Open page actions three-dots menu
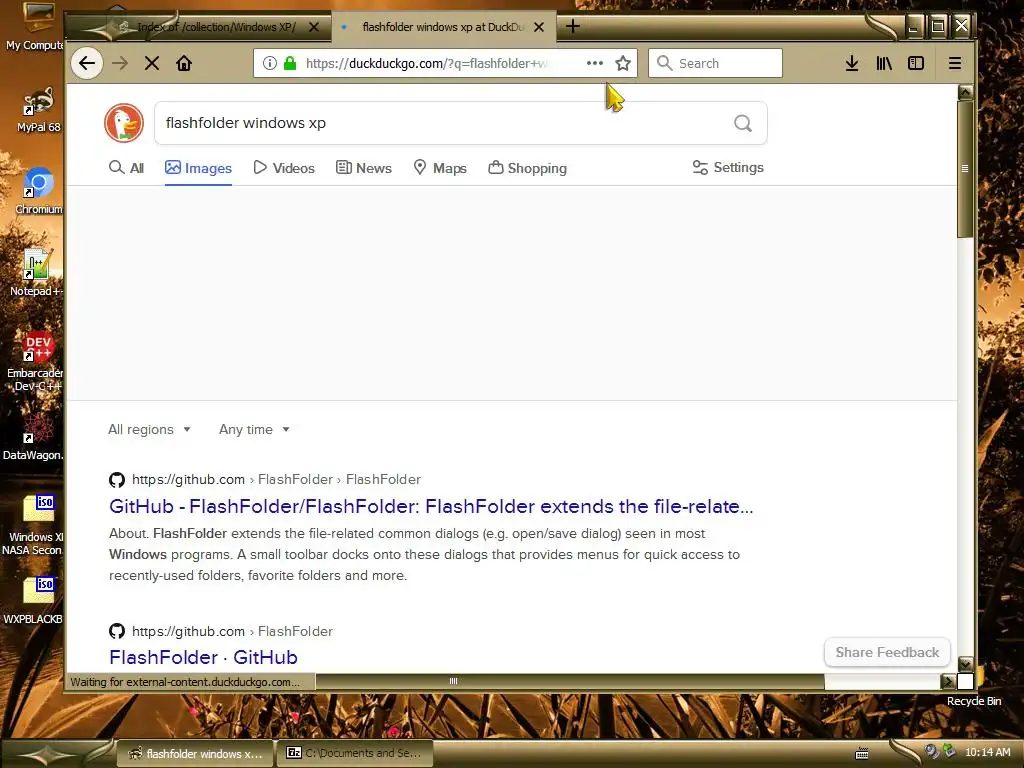1024x768 pixels. [x=594, y=63]
